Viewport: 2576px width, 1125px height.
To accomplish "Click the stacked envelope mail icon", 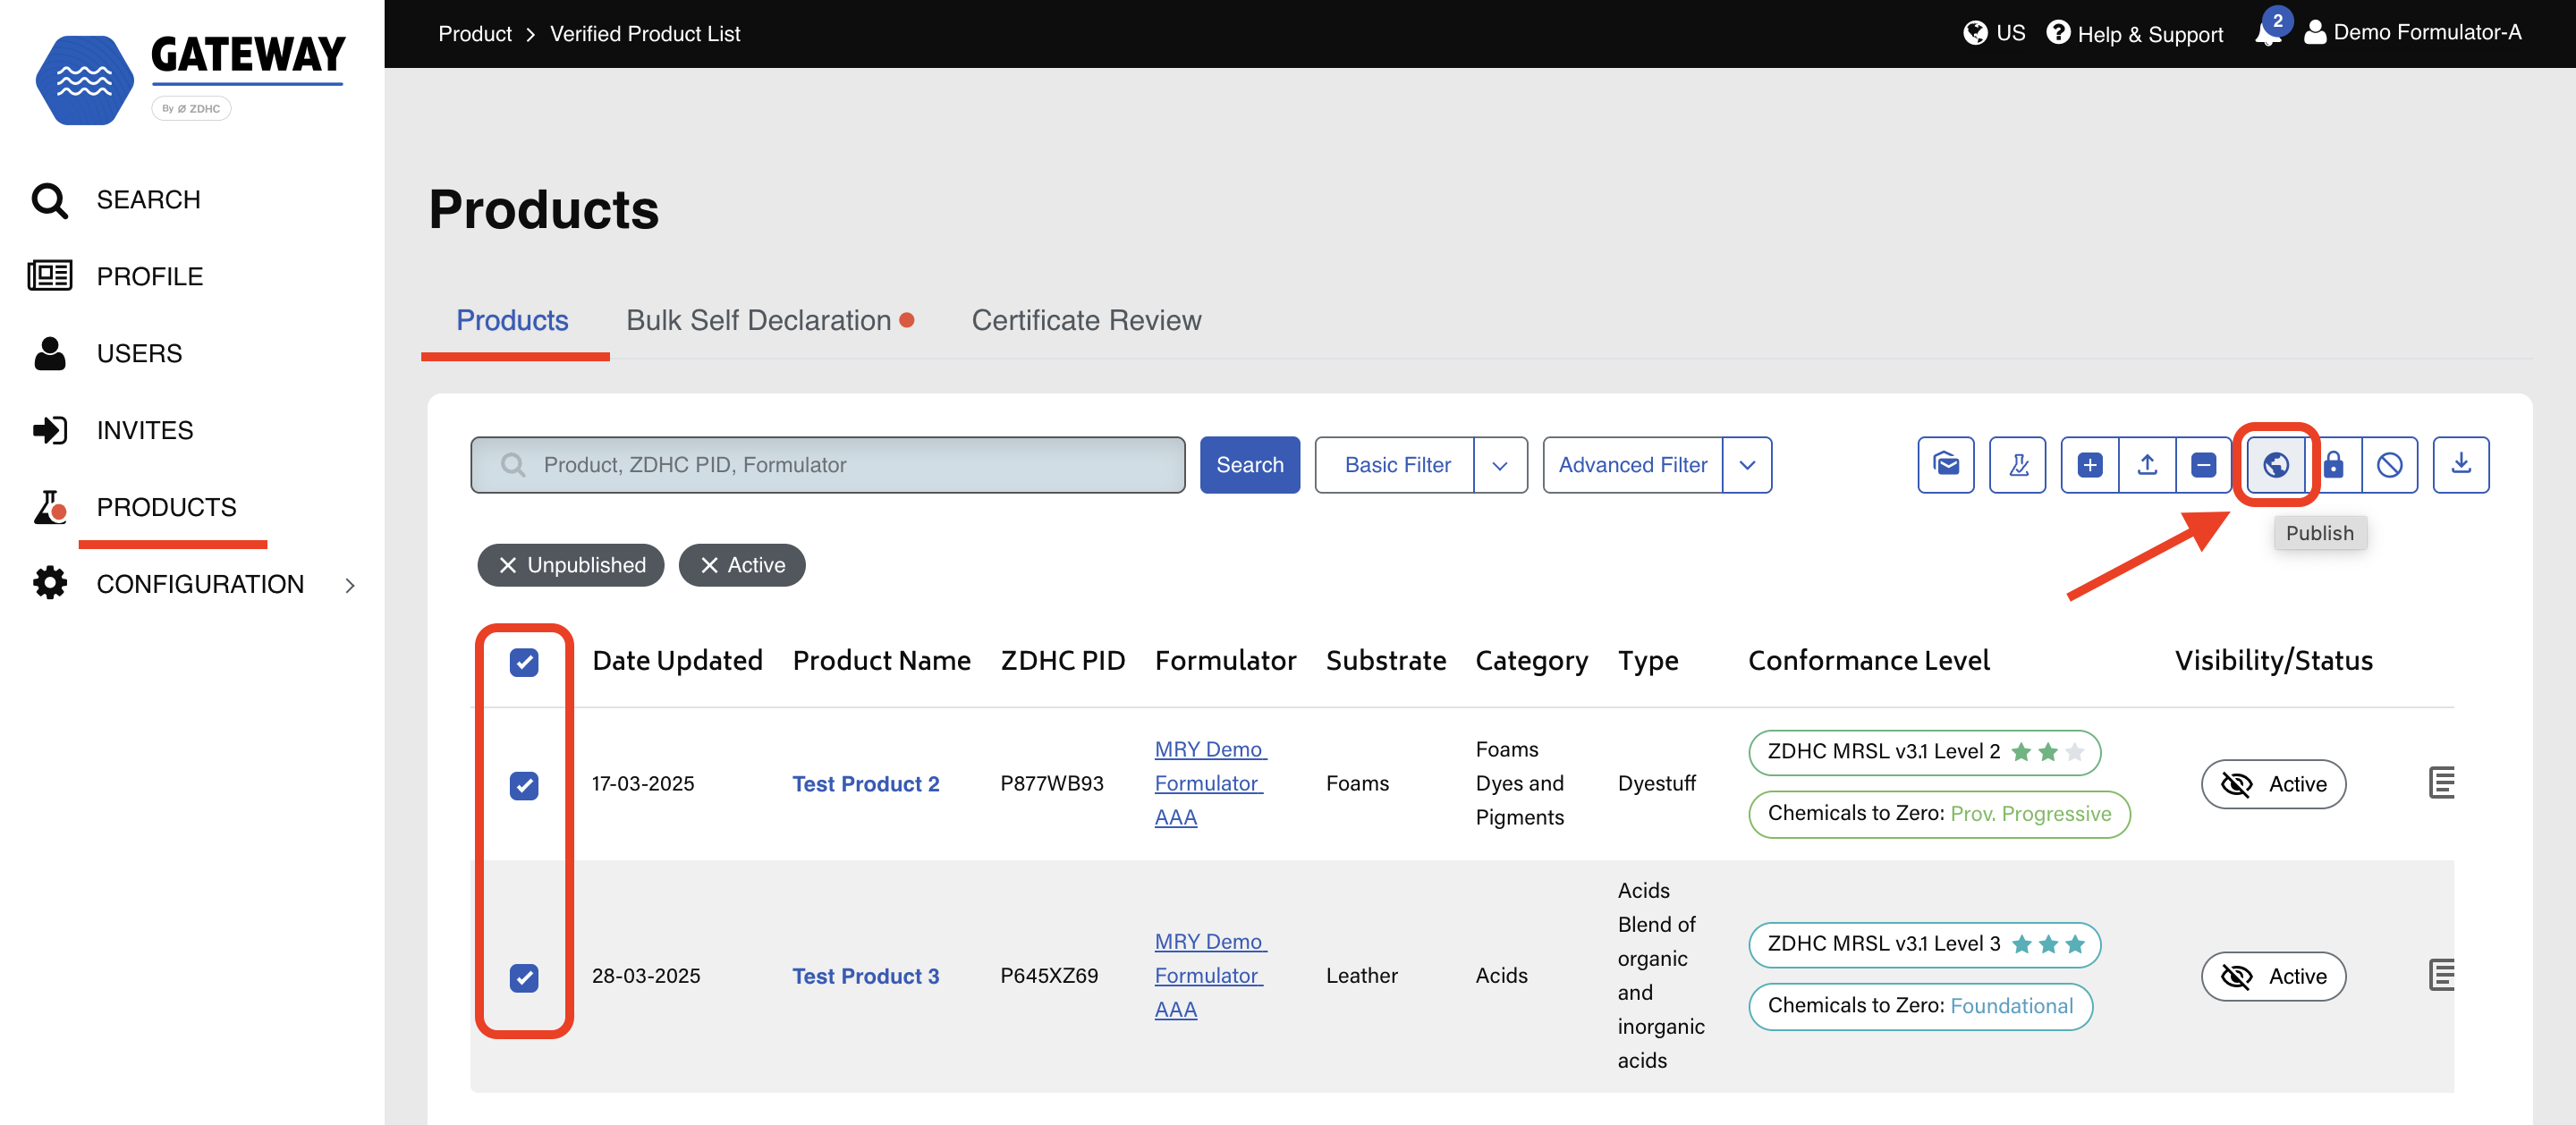I will coord(1946,465).
